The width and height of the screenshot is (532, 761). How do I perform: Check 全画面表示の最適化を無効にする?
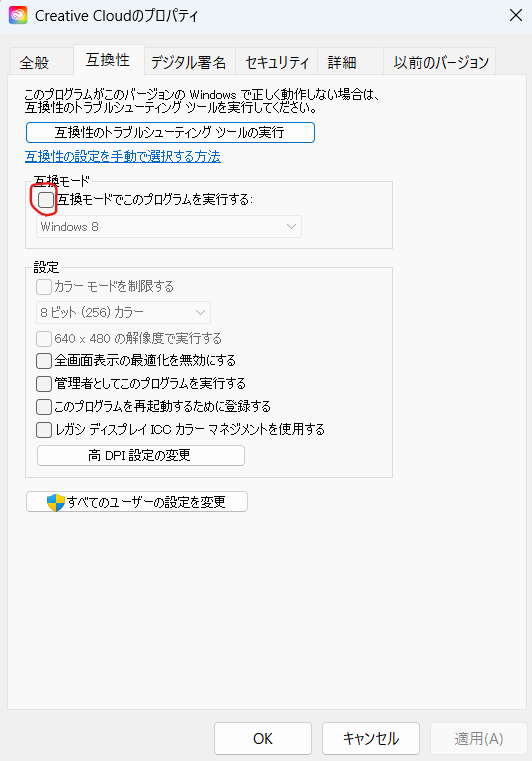pyautogui.click(x=44, y=361)
